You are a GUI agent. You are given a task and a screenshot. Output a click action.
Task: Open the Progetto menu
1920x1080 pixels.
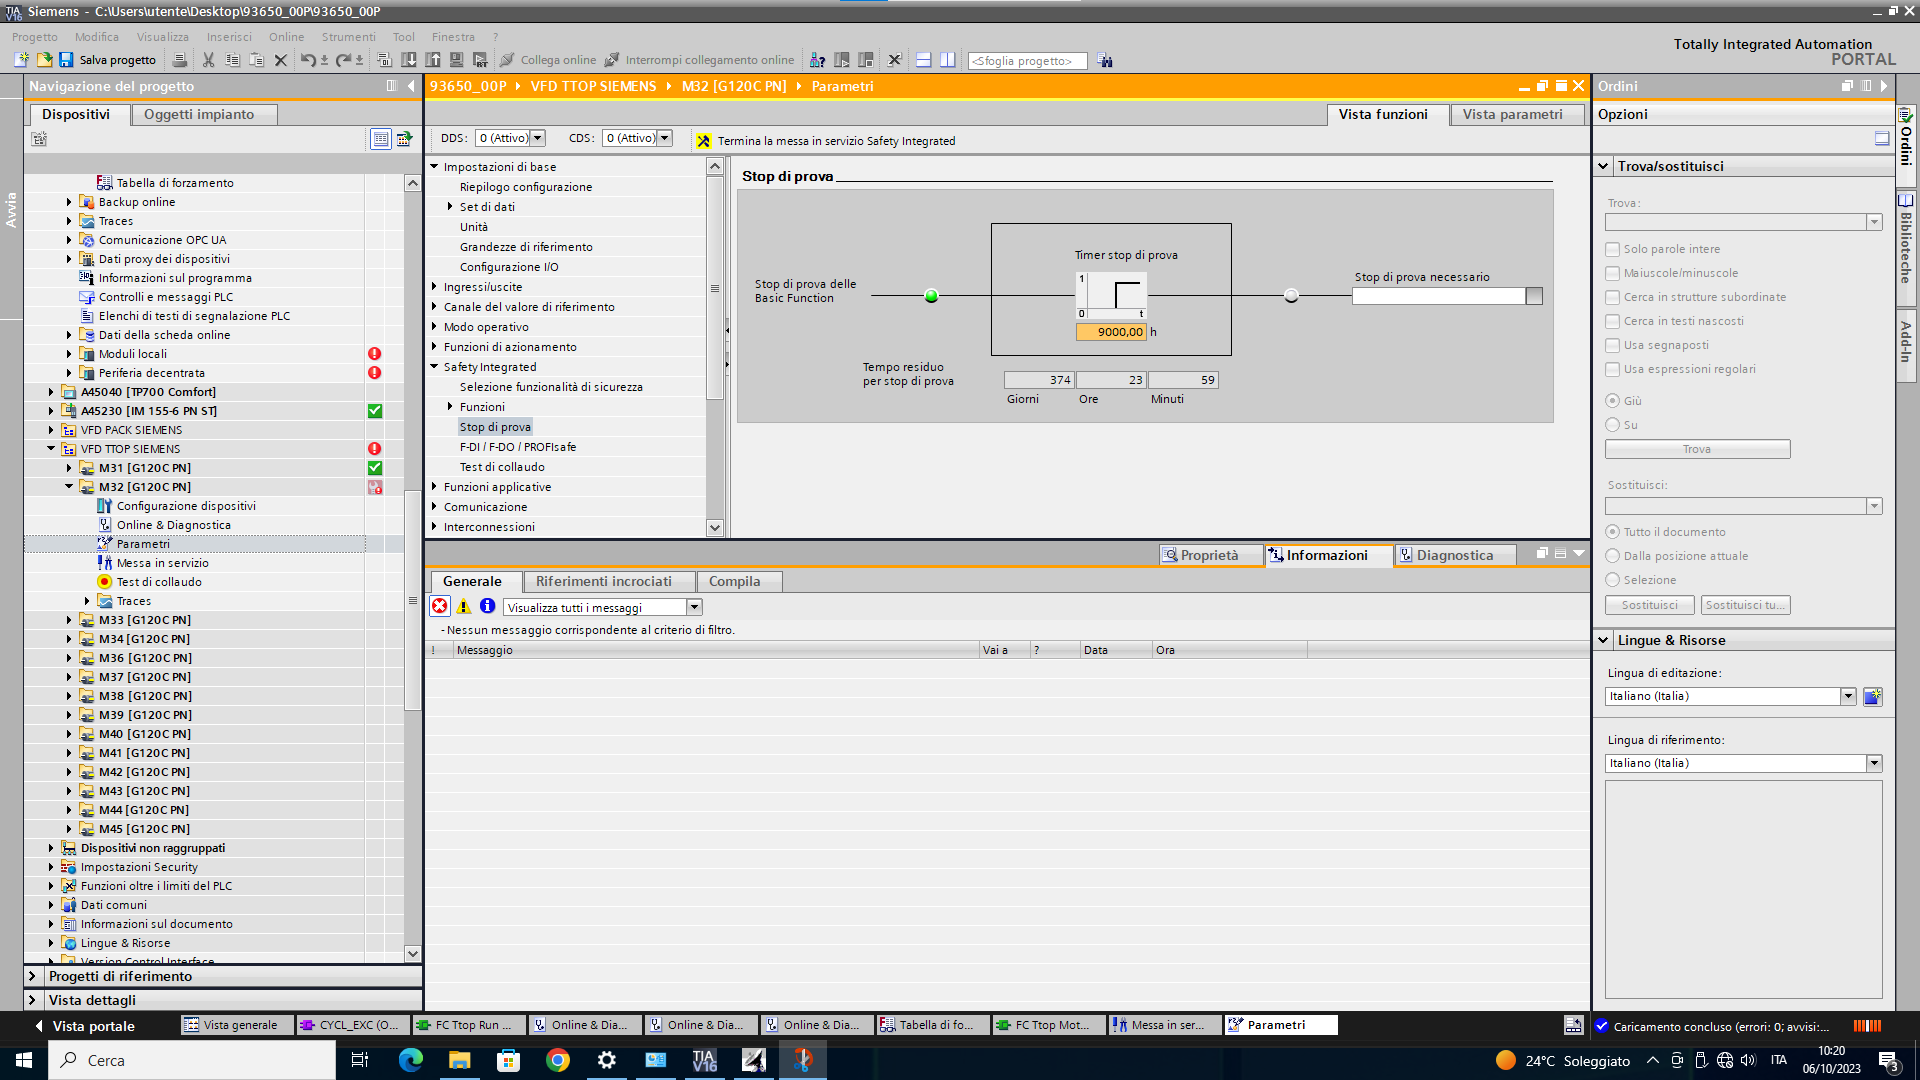pyautogui.click(x=35, y=37)
